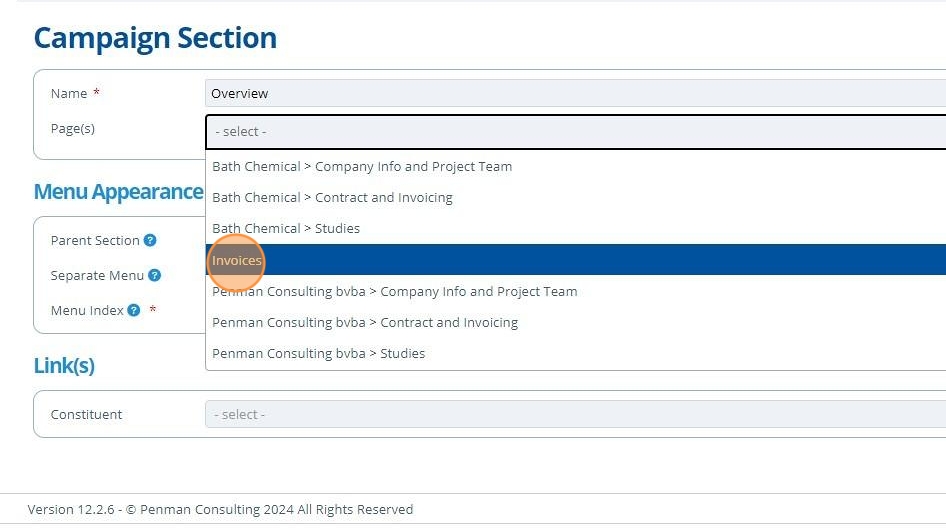
Task: Click the Constituent label
Action: (86, 415)
